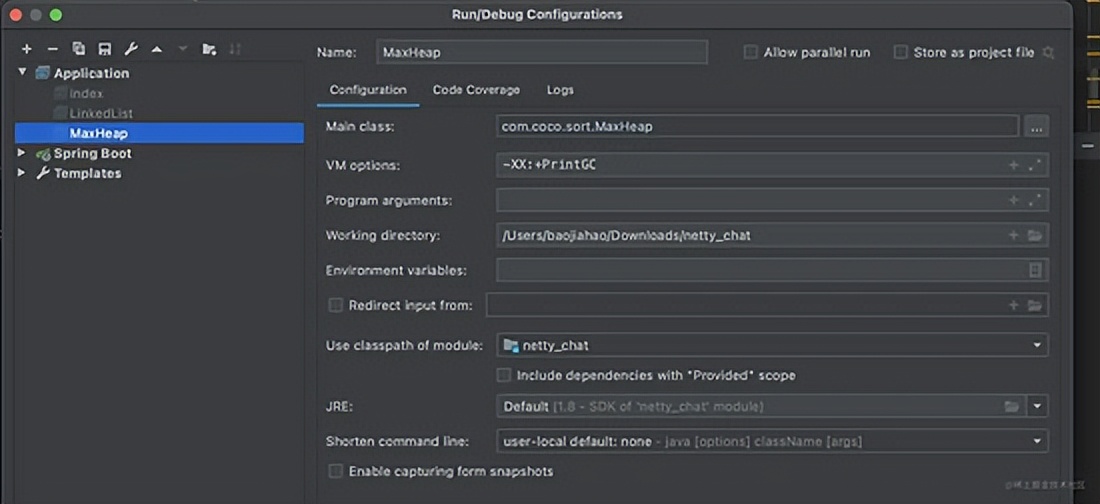Enable capturing form snapshots checkbox
1100x504 pixels.
coord(336,471)
